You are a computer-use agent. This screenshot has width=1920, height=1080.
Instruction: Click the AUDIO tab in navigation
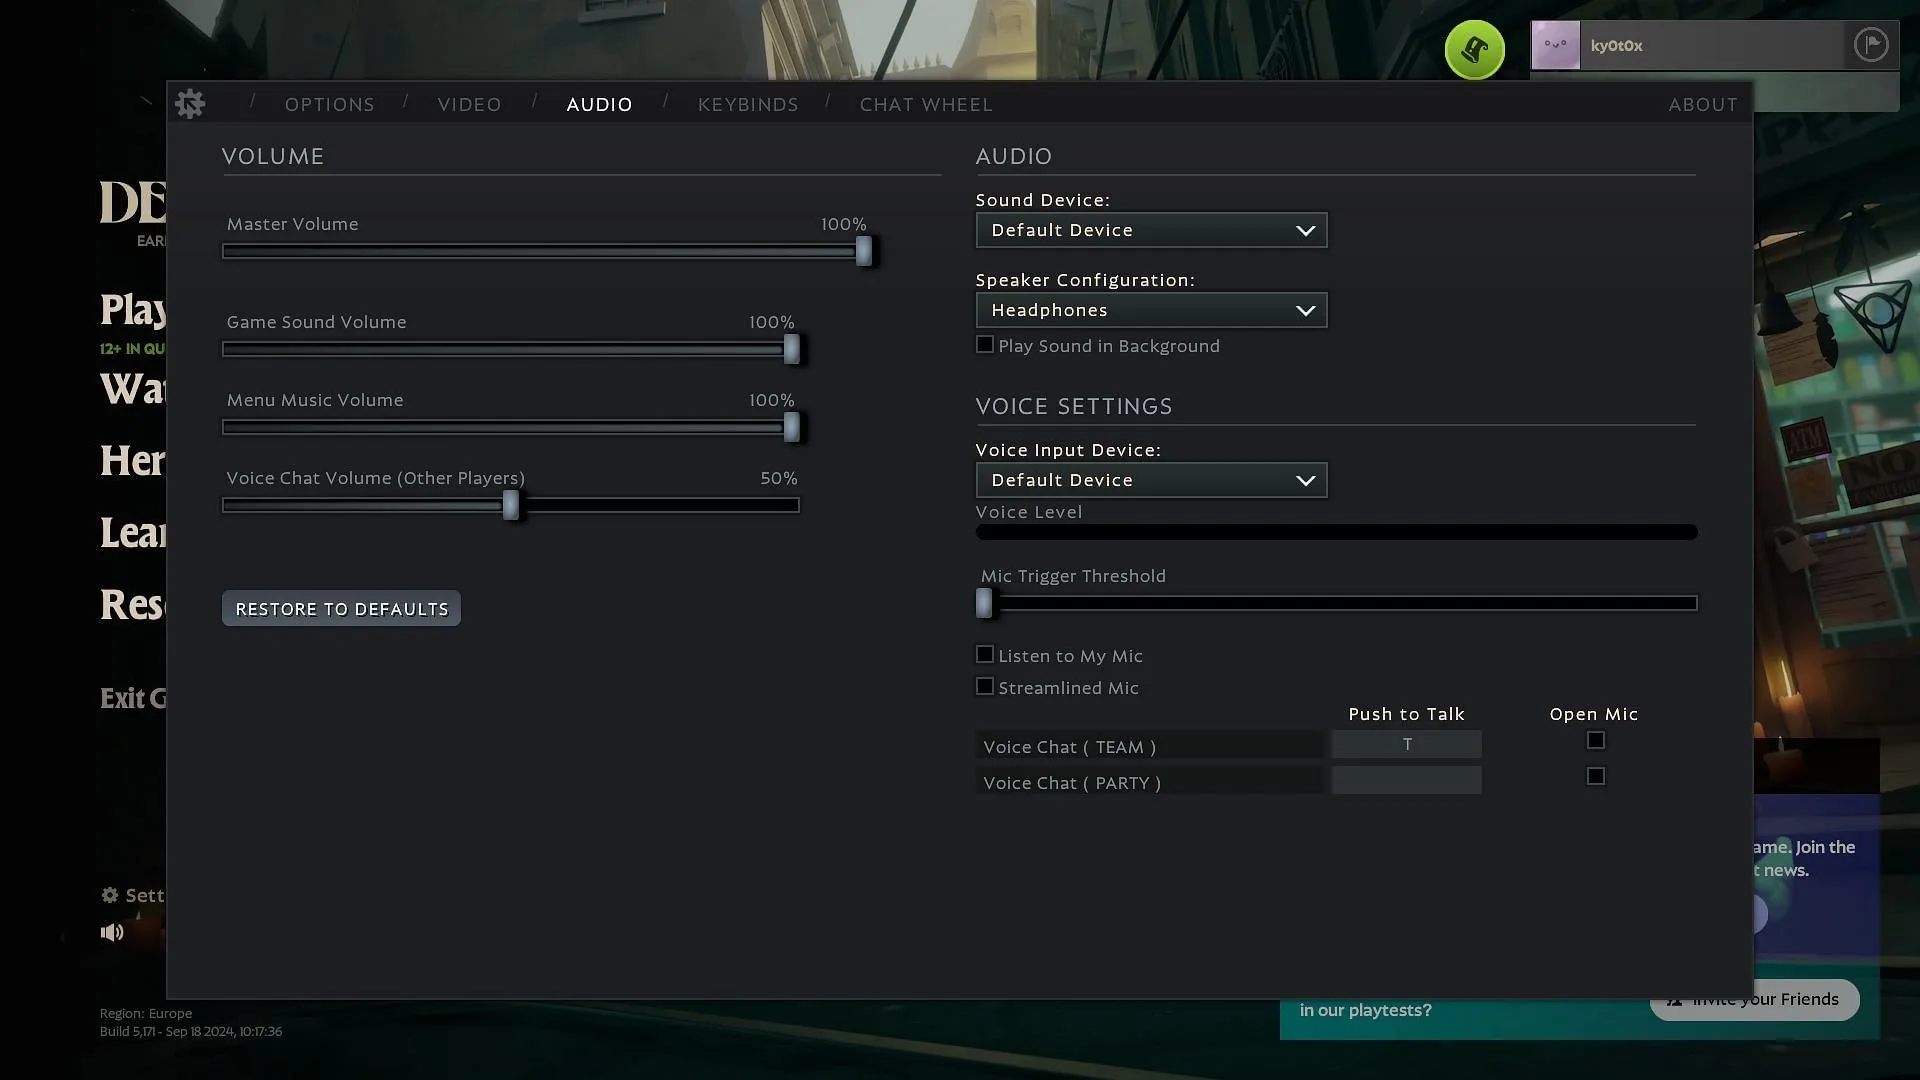[599, 104]
